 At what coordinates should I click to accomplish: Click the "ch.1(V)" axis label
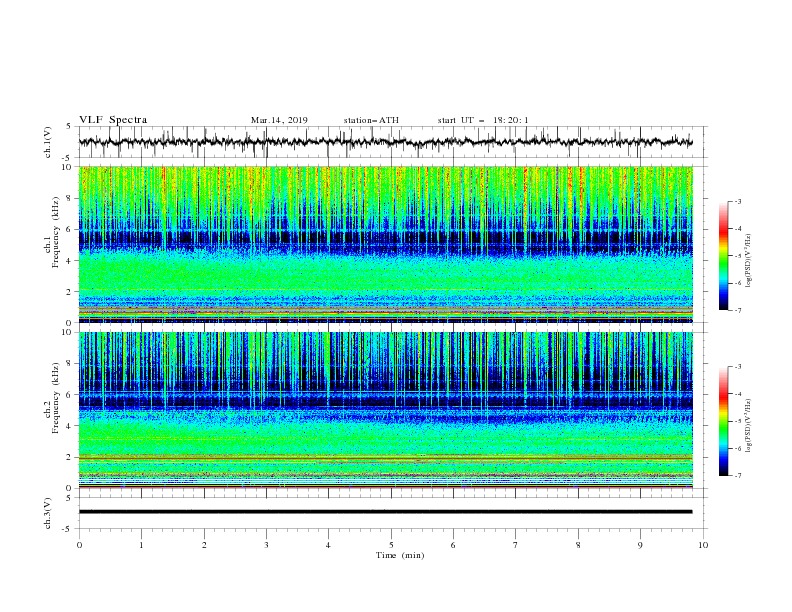48,142
